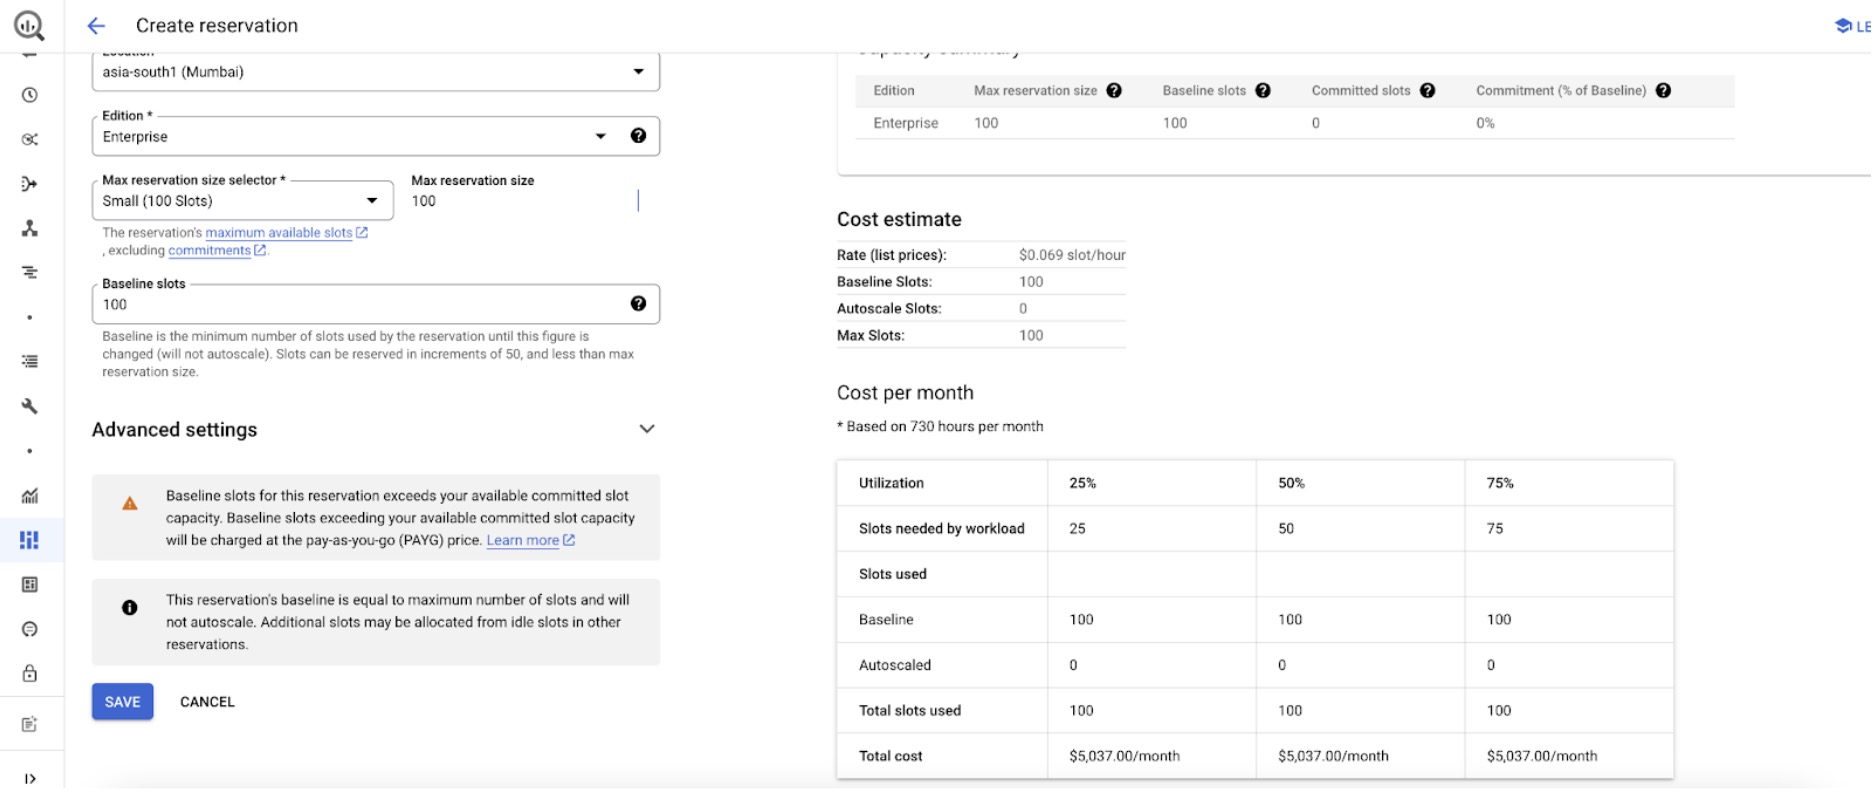The height and width of the screenshot is (794, 1876).
Task: Open the Learn more link about PAYG
Action: coord(530,541)
